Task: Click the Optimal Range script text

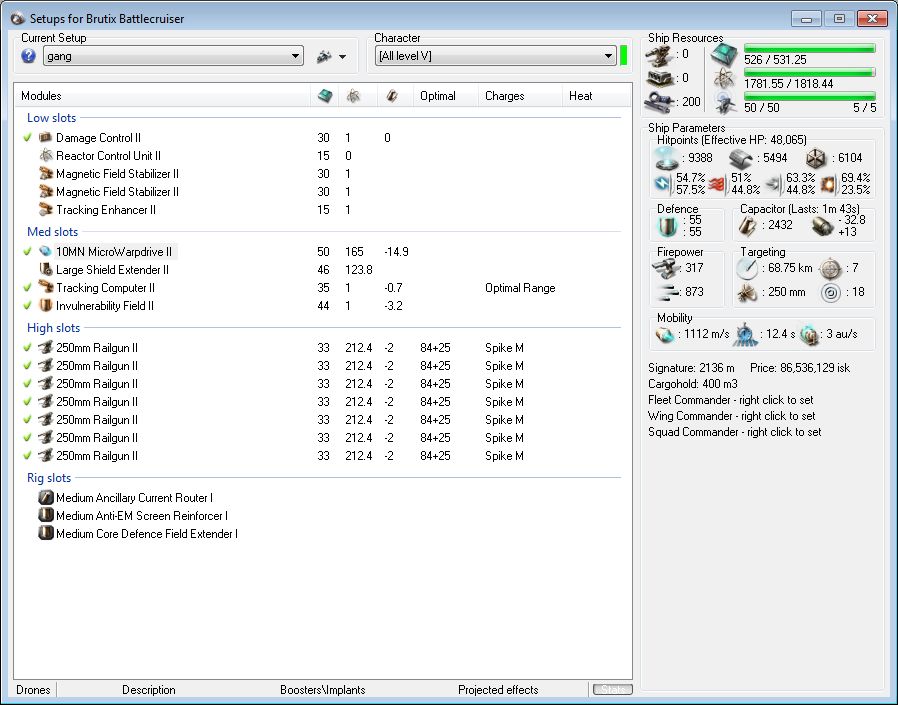Action: pos(520,287)
